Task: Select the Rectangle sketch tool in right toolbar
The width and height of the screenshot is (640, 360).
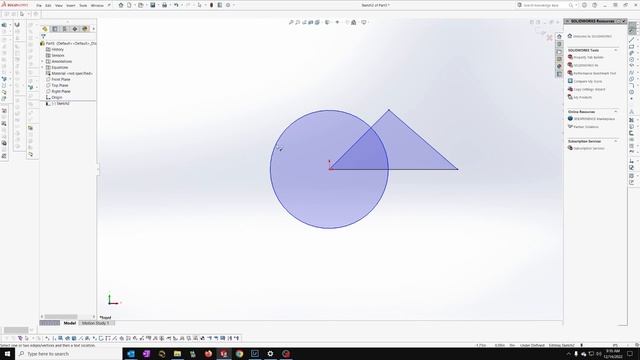Action: pos(632,47)
